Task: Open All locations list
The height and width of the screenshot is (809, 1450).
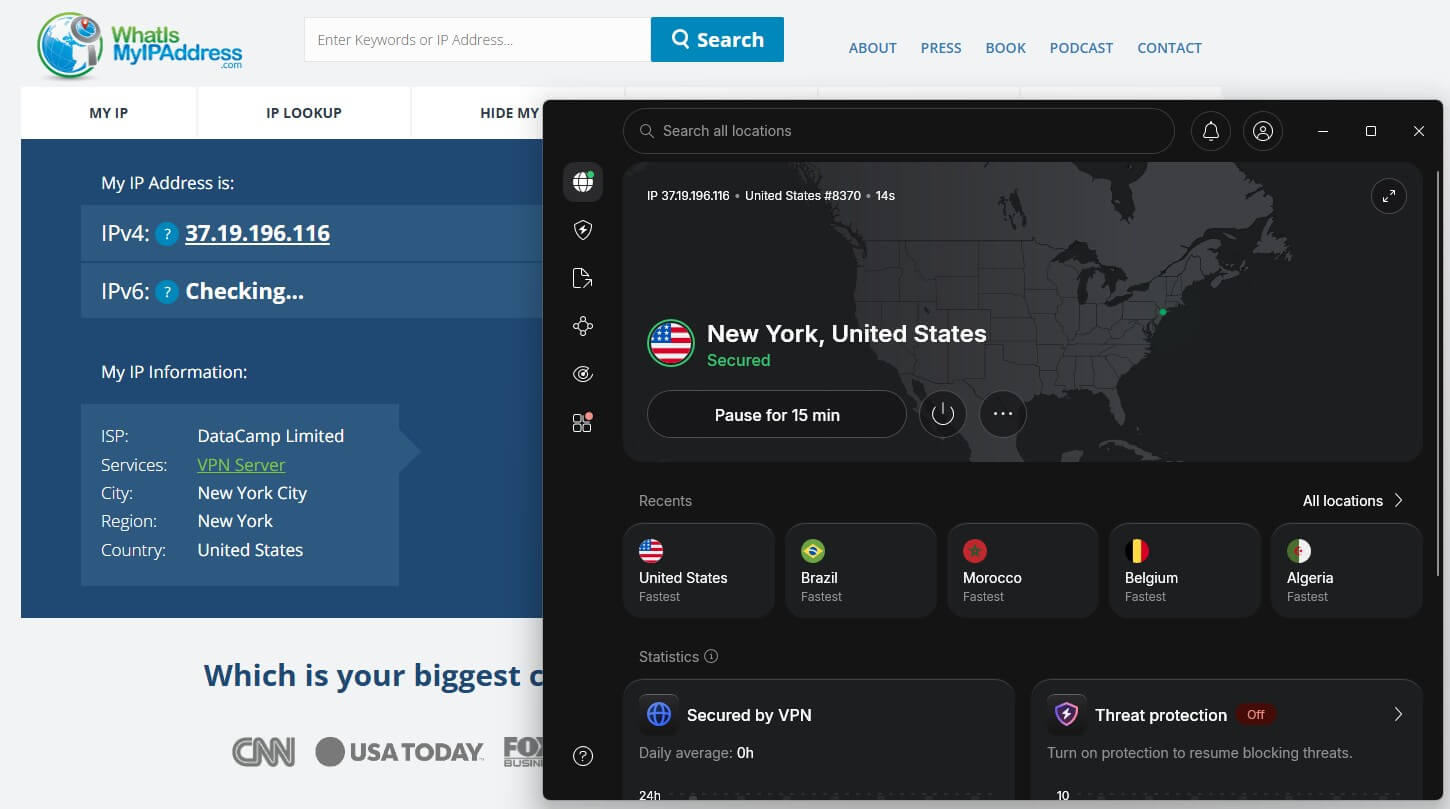Action: click(1353, 500)
